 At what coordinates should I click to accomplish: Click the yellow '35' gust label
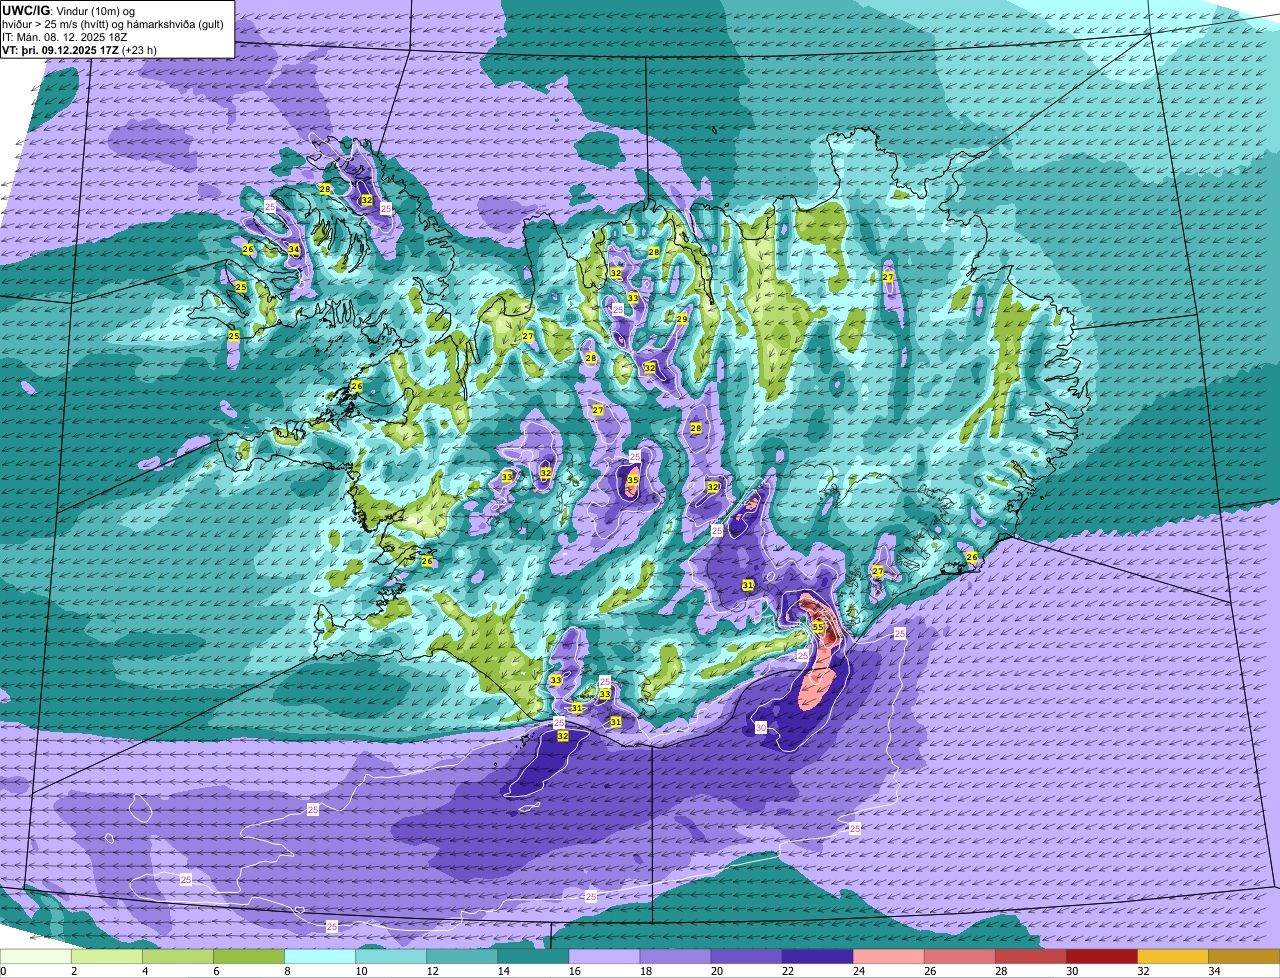[x=632, y=481]
